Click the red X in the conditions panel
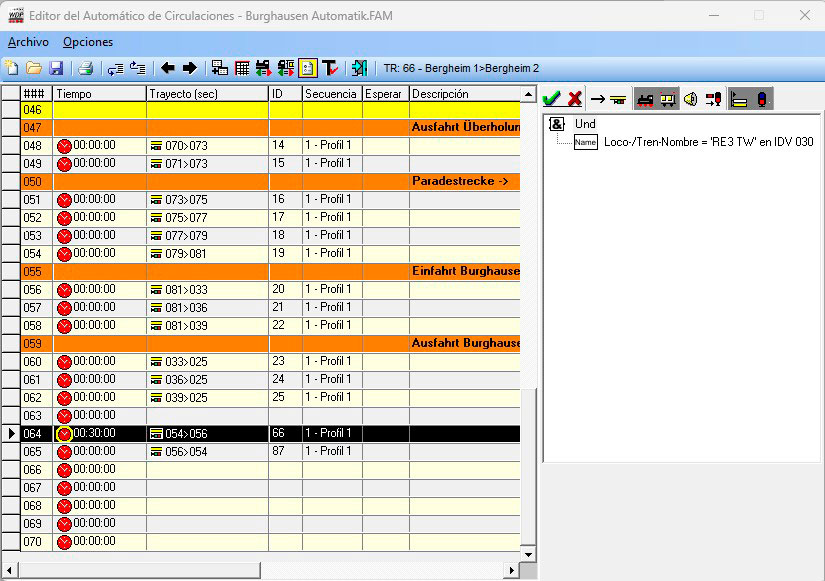Viewport: 825px width, 581px height. point(575,98)
